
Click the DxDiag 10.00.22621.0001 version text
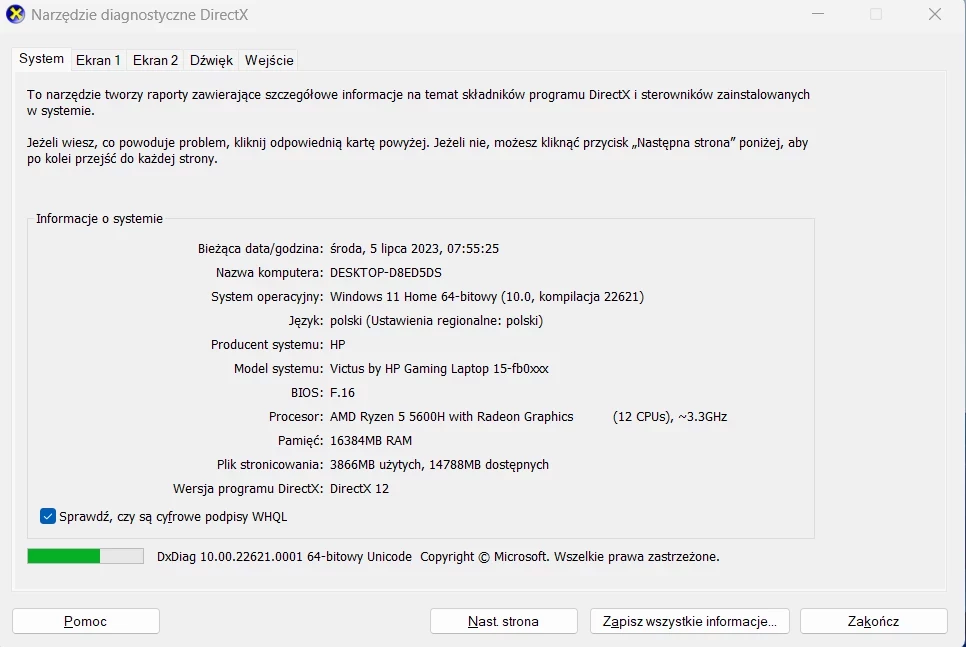point(284,556)
